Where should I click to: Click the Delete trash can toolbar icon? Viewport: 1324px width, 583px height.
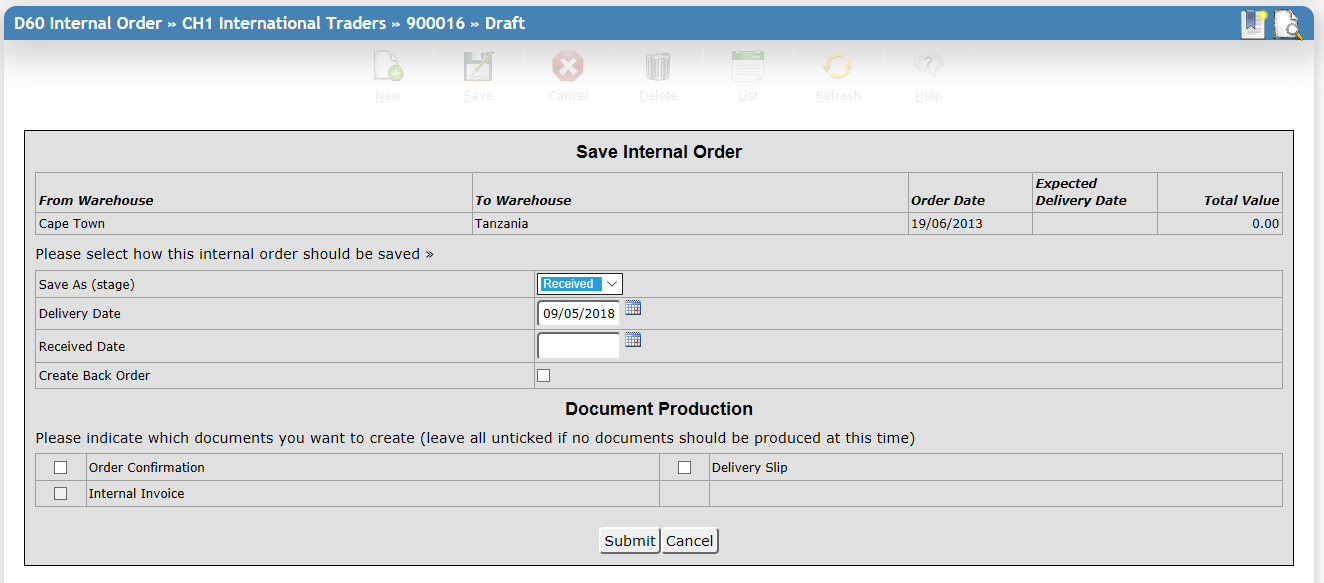pyautogui.click(x=658, y=67)
